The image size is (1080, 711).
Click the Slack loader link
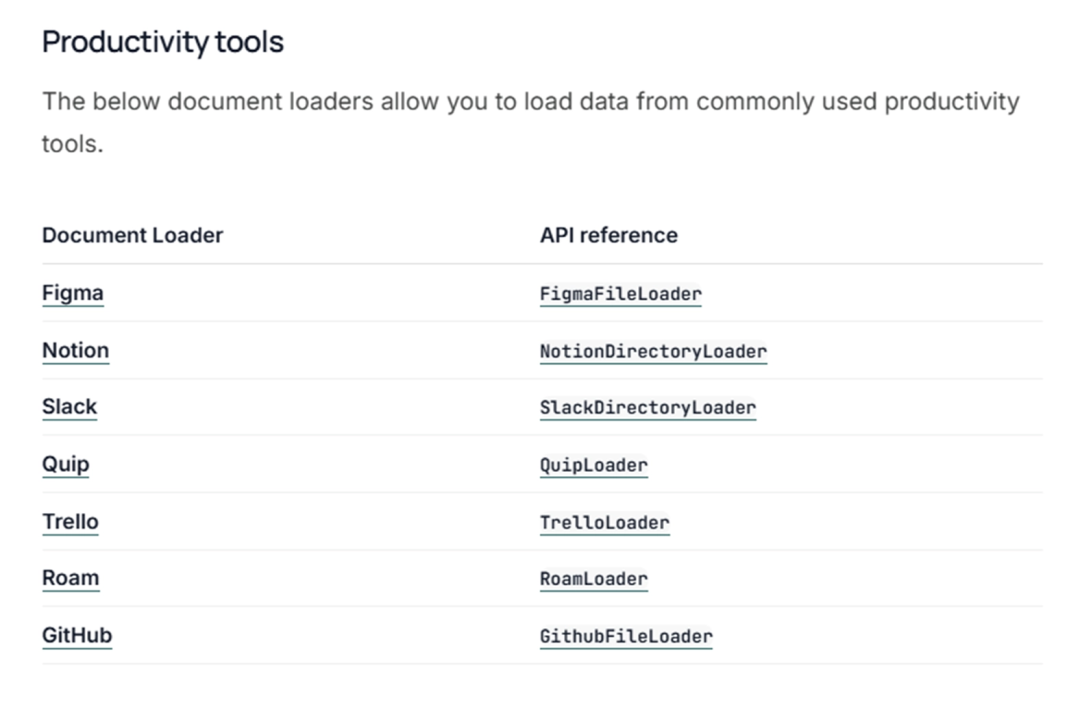click(69, 407)
